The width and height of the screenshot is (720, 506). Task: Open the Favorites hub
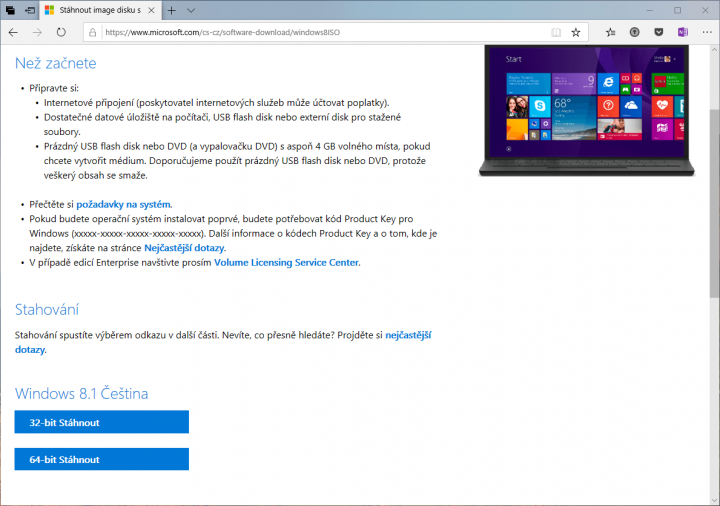click(x=610, y=32)
